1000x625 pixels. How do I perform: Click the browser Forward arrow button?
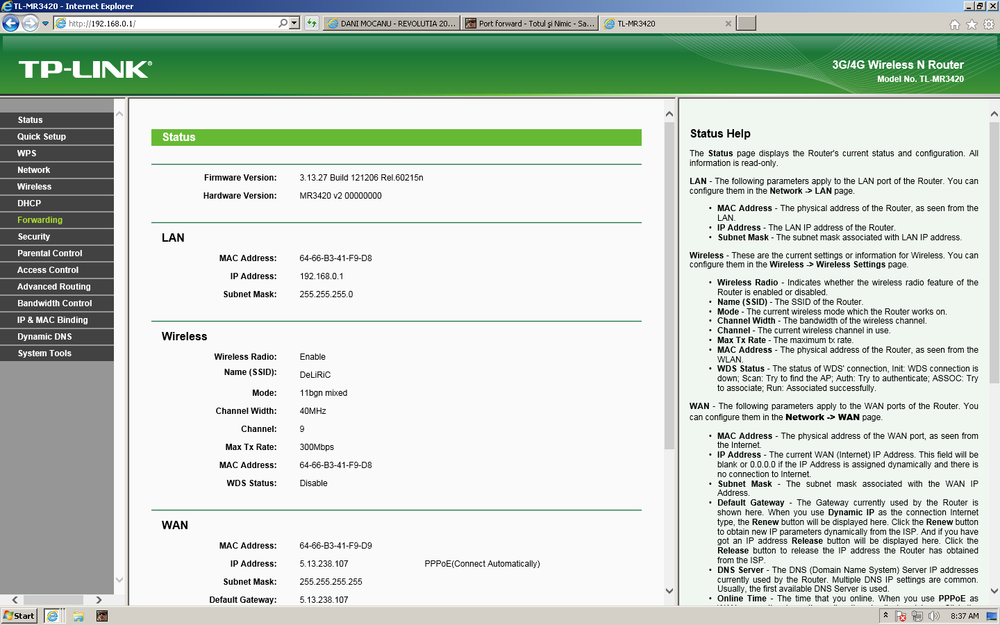[x=30, y=24]
